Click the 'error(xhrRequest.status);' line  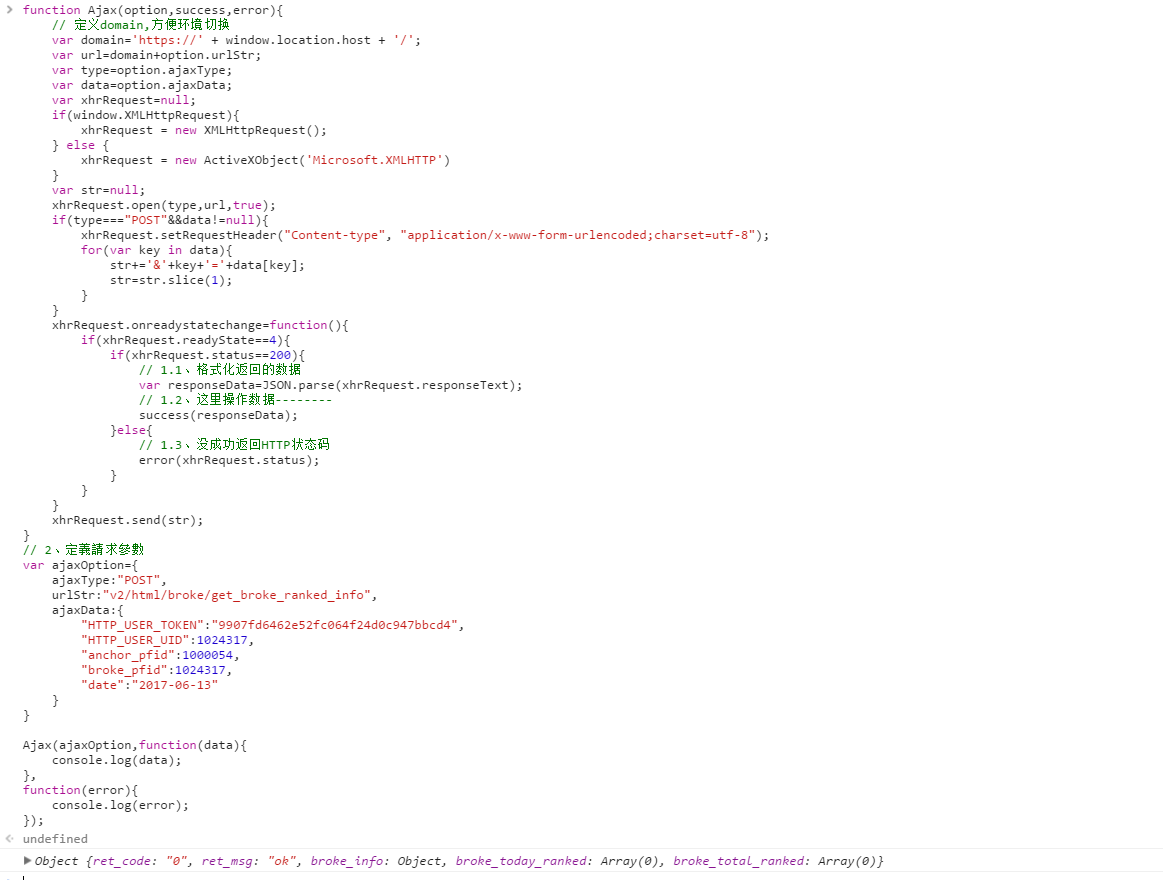click(229, 460)
